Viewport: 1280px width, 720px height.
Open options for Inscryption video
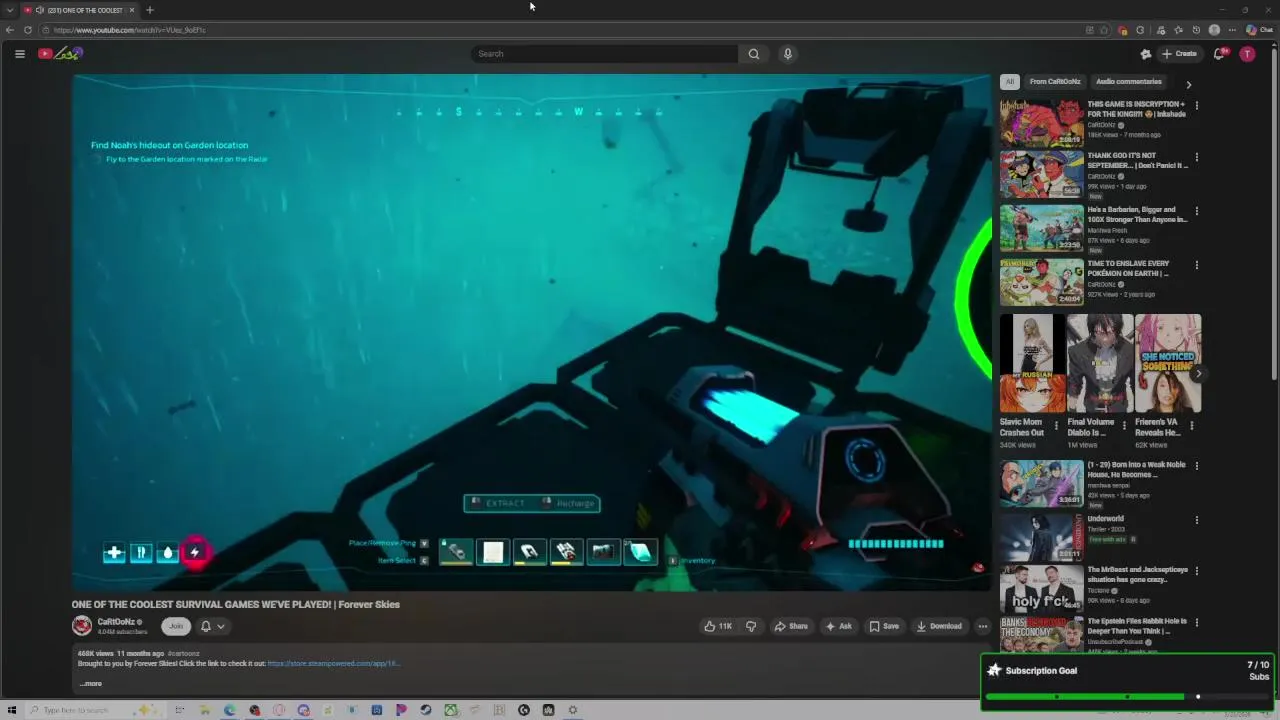click(1196, 105)
